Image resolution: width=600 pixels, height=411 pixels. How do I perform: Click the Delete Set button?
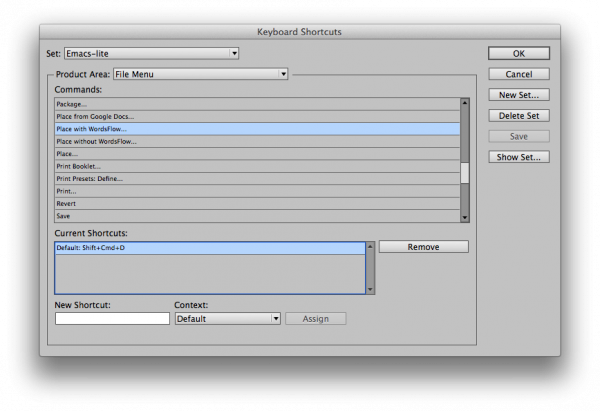pyautogui.click(x=519, y=115)
